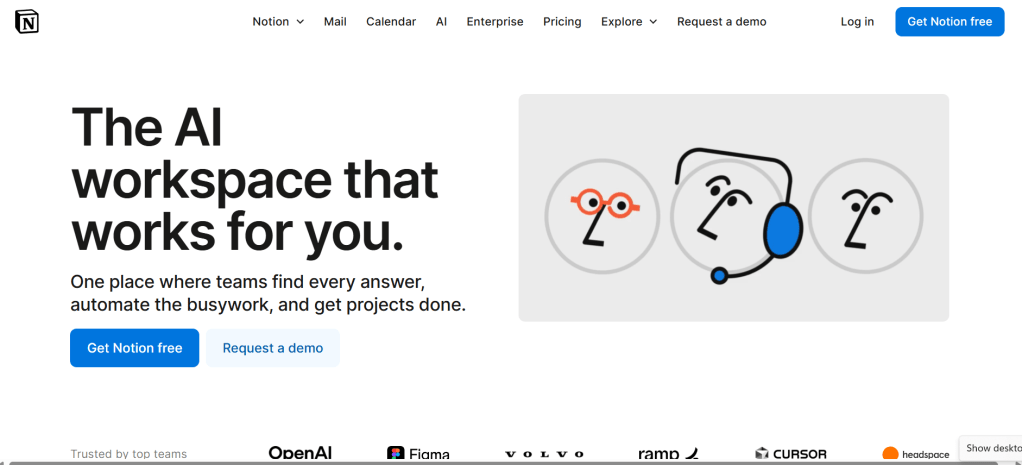Open the Calendar menu item
1022x465 pixels.
click(x=391, y=22)
